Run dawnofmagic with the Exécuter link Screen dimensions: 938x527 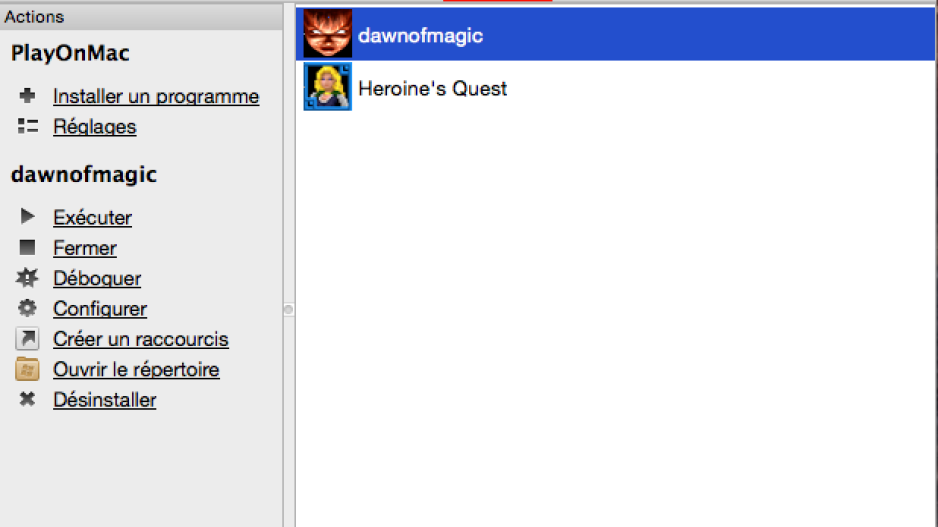(x=92, y=218)
